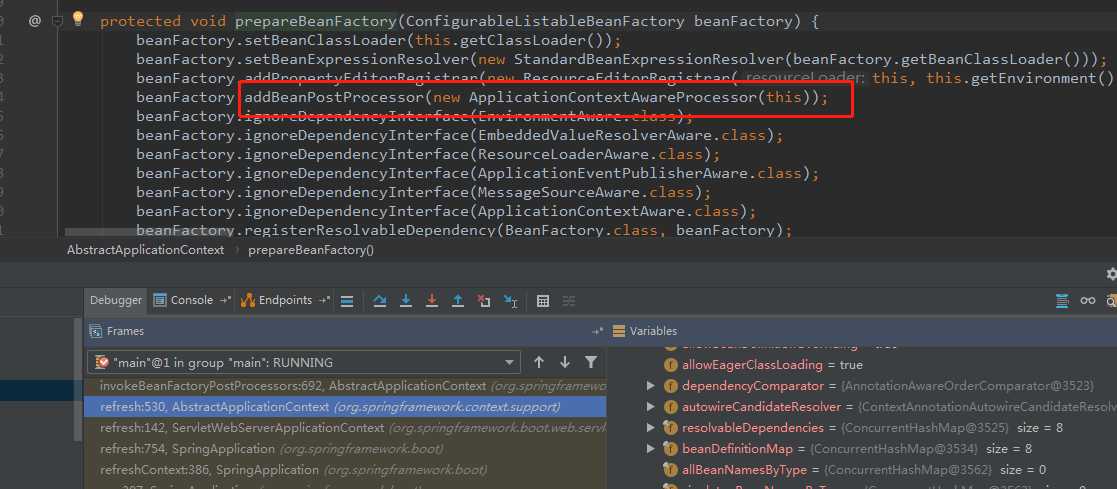Show Execution Point button in debug toolbar
This screenshot has width=1117, height=489.
tap(347, 302)
